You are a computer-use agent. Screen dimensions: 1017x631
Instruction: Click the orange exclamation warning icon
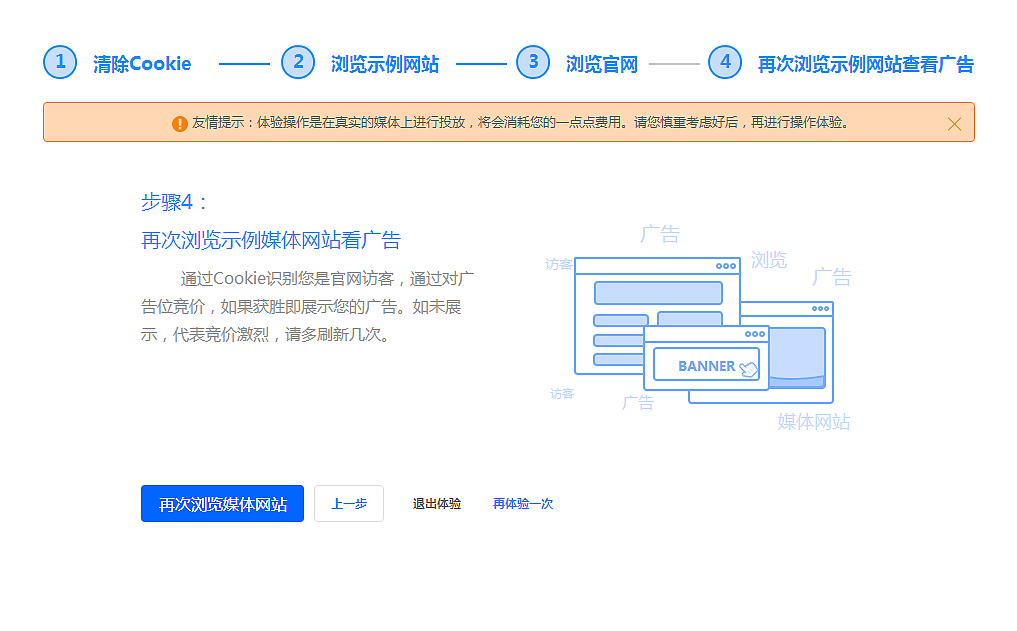tap(180, 123)
